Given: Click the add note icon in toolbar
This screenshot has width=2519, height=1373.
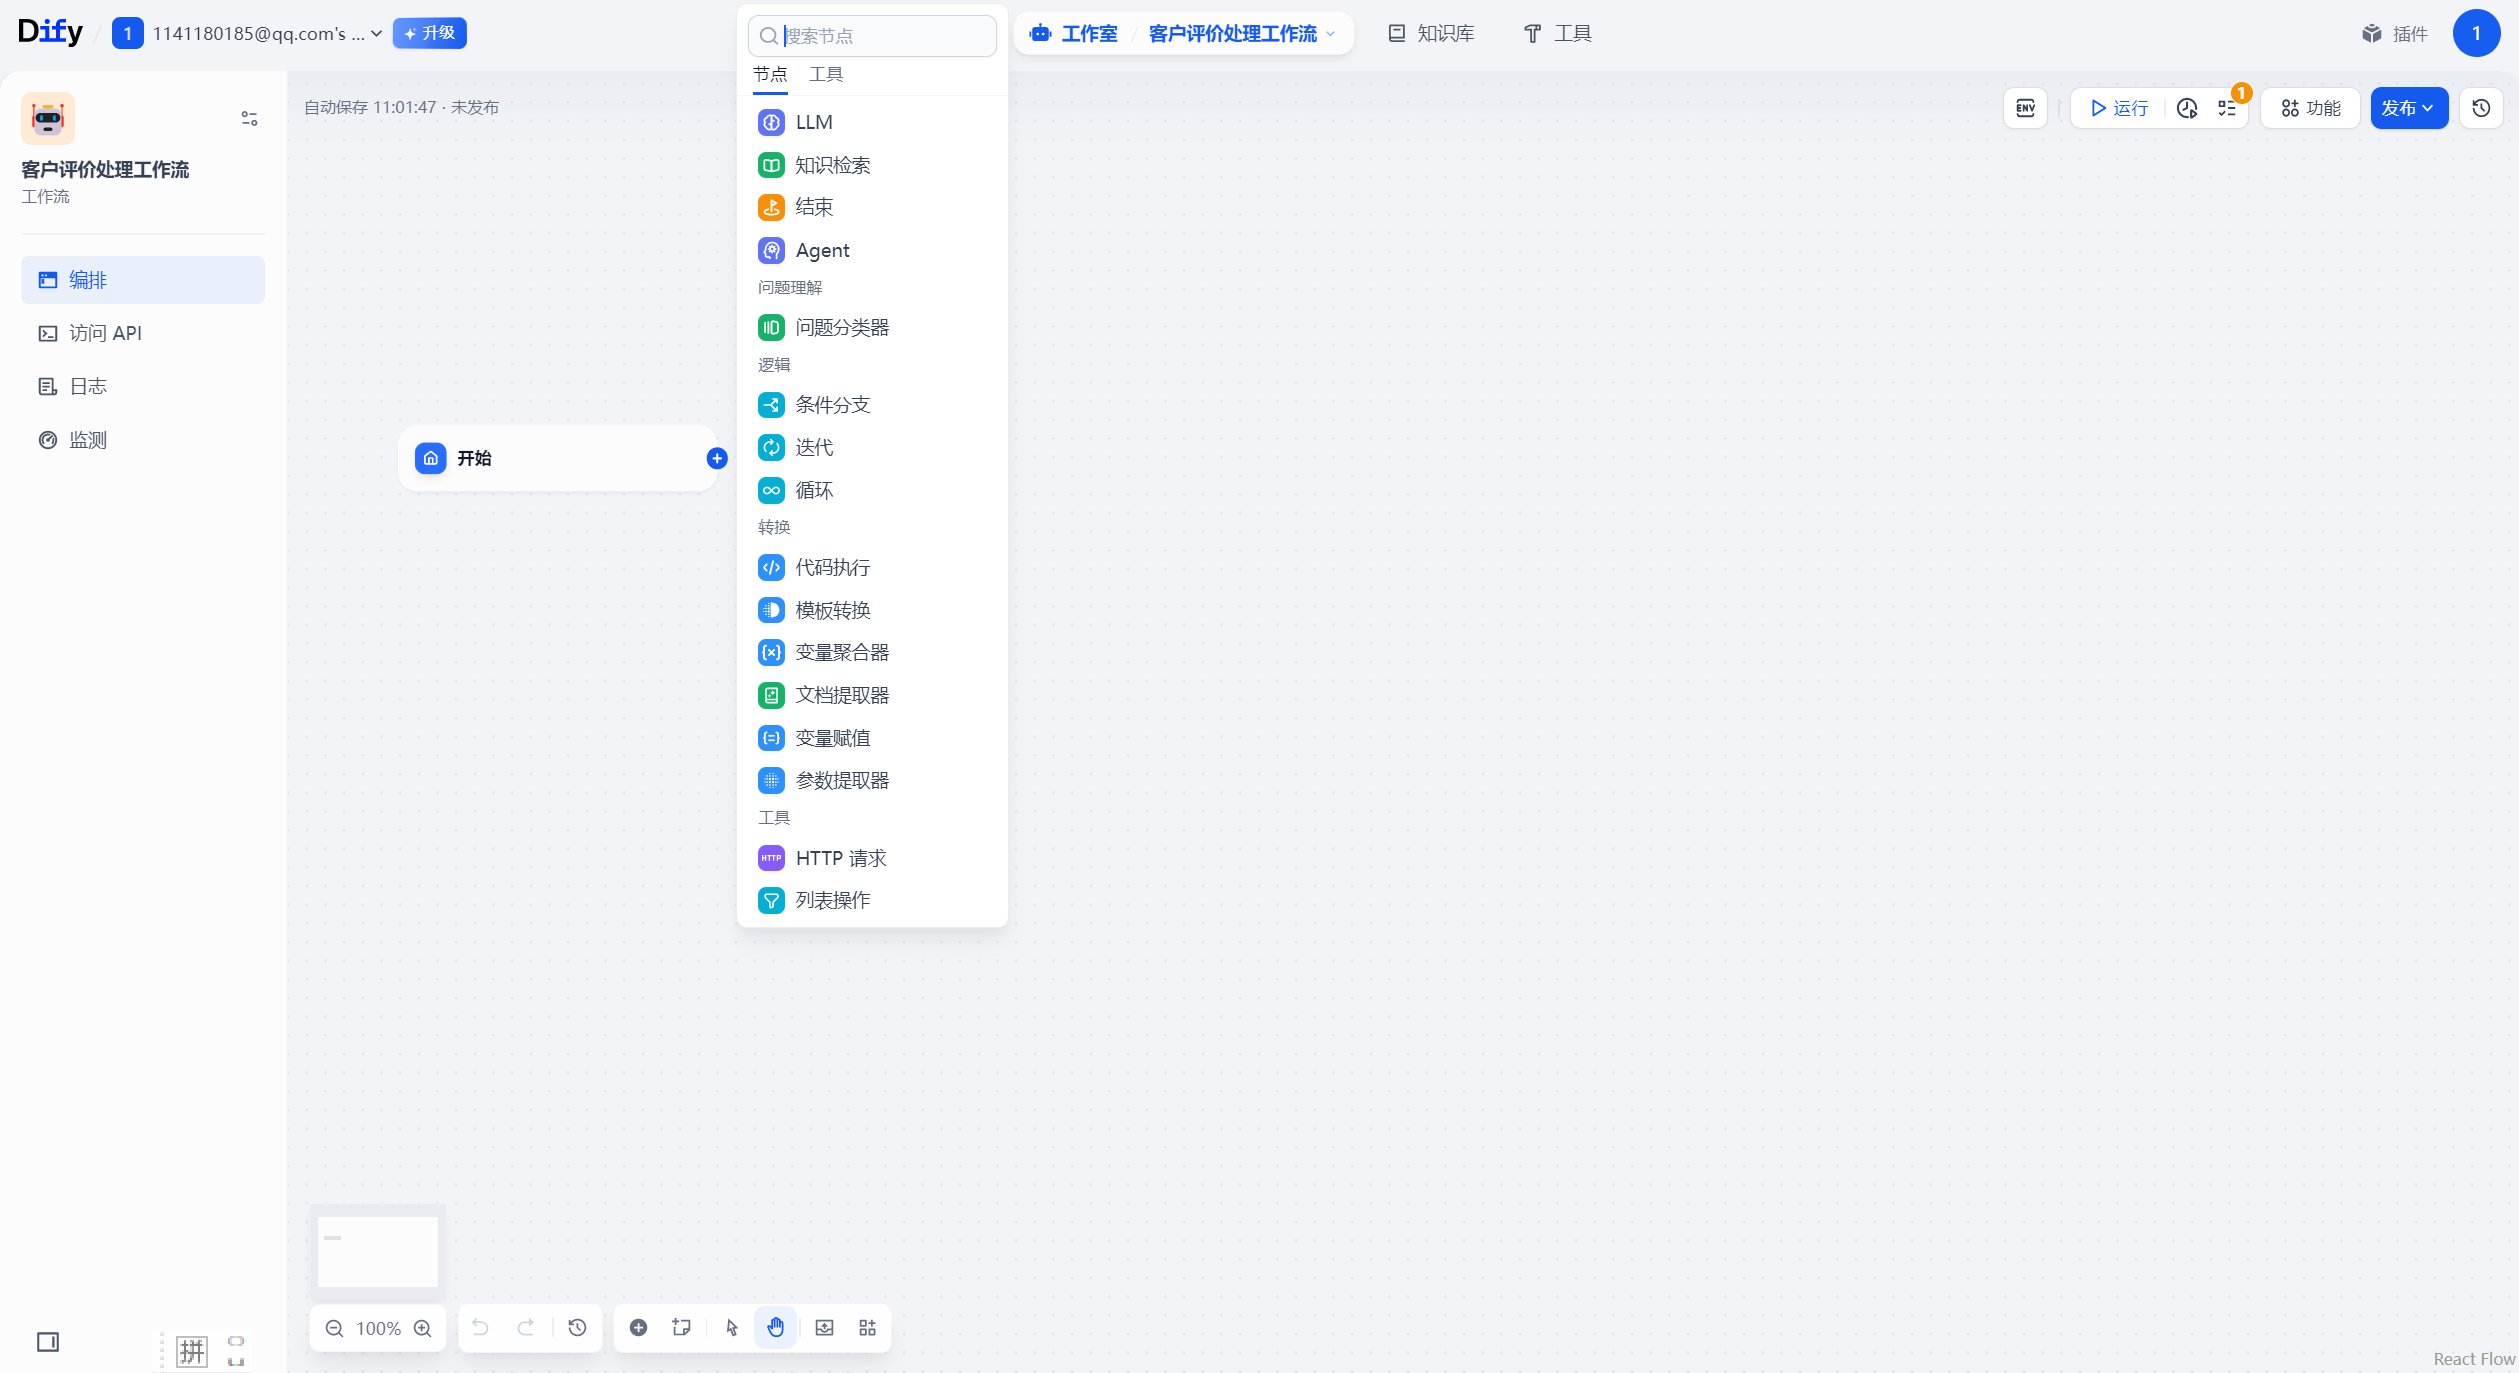Looking at the screenshot, I should 682,1328.
